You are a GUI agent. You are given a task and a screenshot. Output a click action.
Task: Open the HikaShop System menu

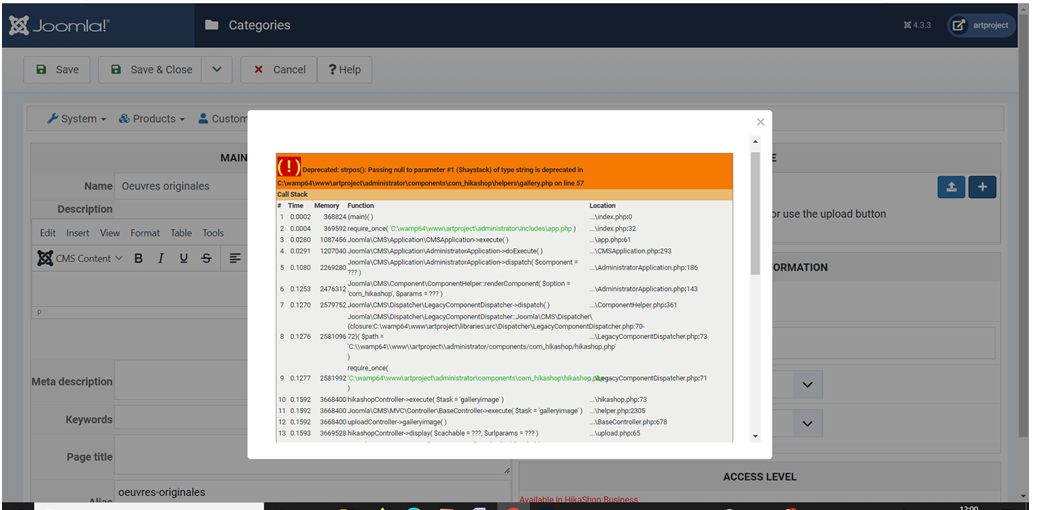[x=77, y=119]
